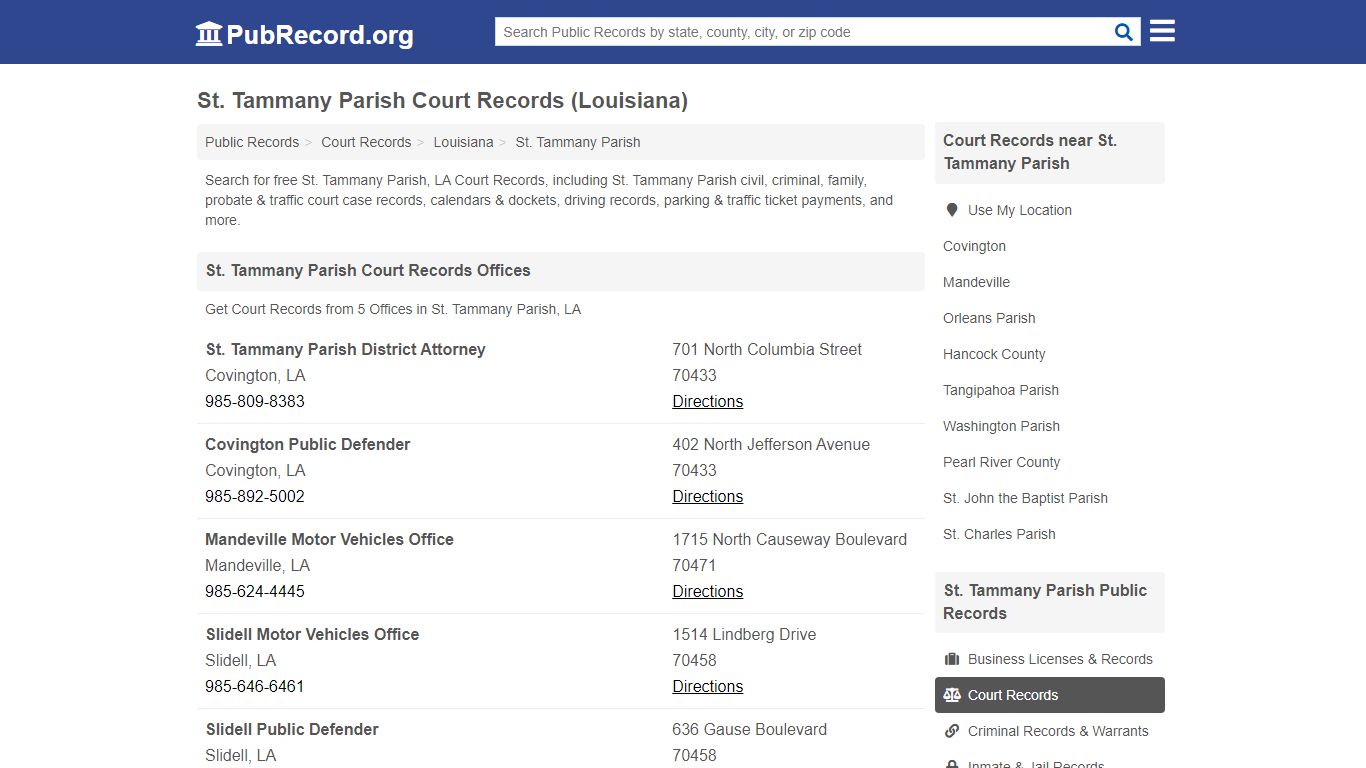This screenshot has height=768, width=1366.
Task: Open Slidell Public Defender listing
Action: pyautogui.click(x=292, y=729)
